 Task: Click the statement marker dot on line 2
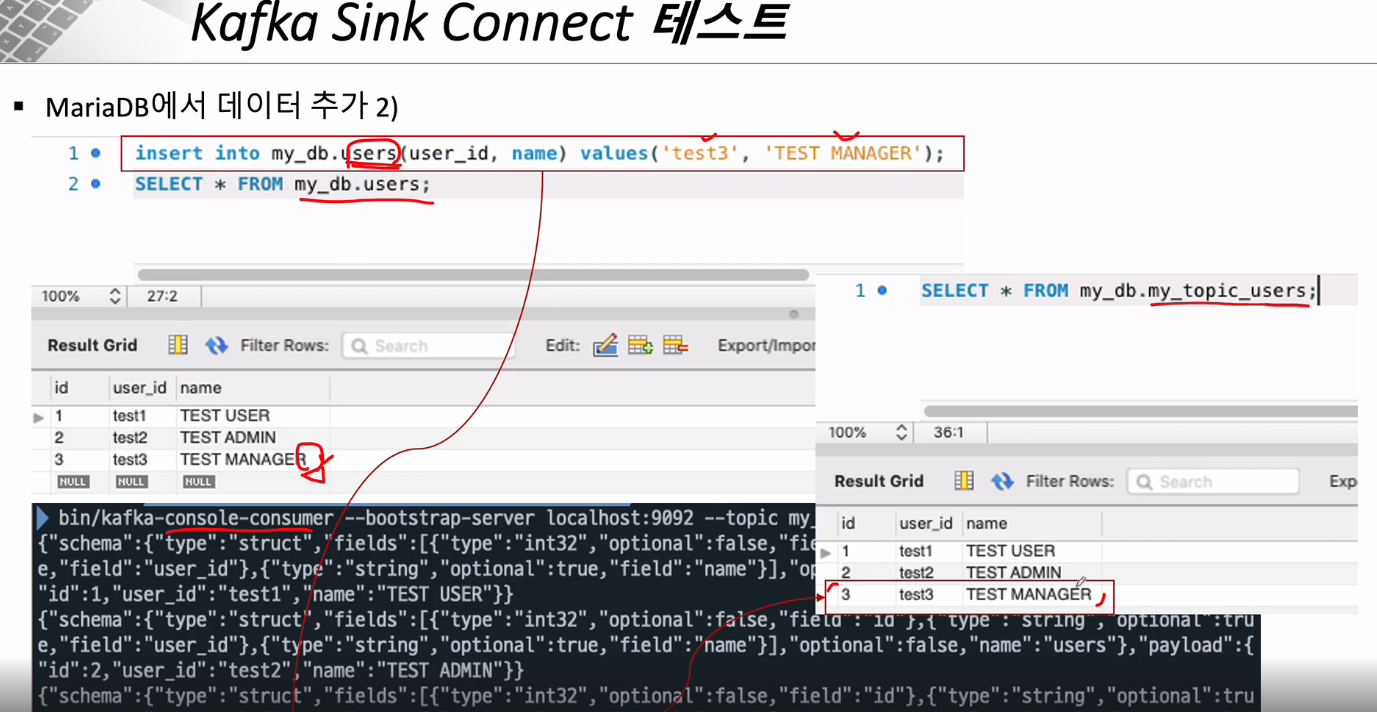tap(96, 184)
